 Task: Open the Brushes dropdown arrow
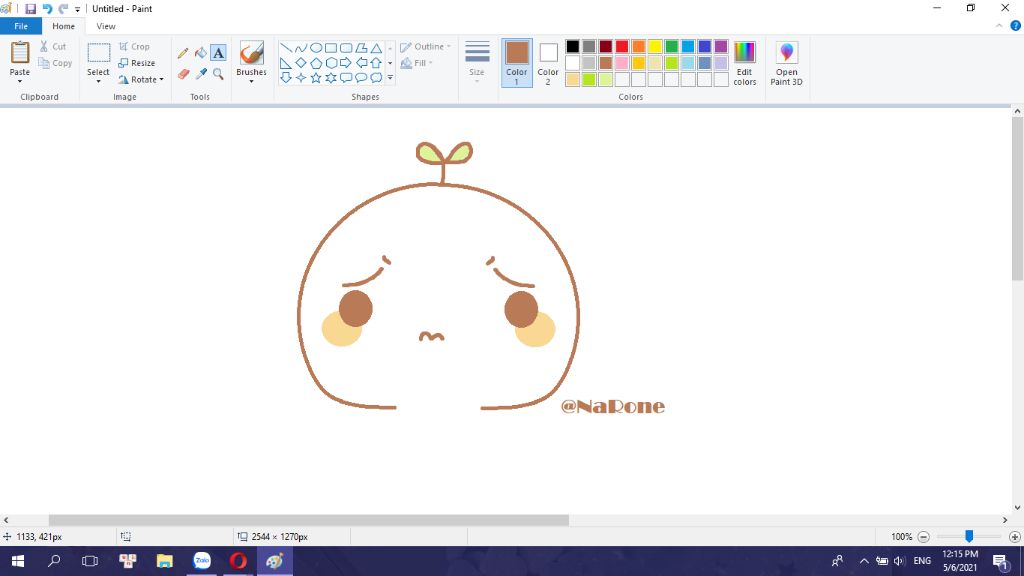[251, 82]
